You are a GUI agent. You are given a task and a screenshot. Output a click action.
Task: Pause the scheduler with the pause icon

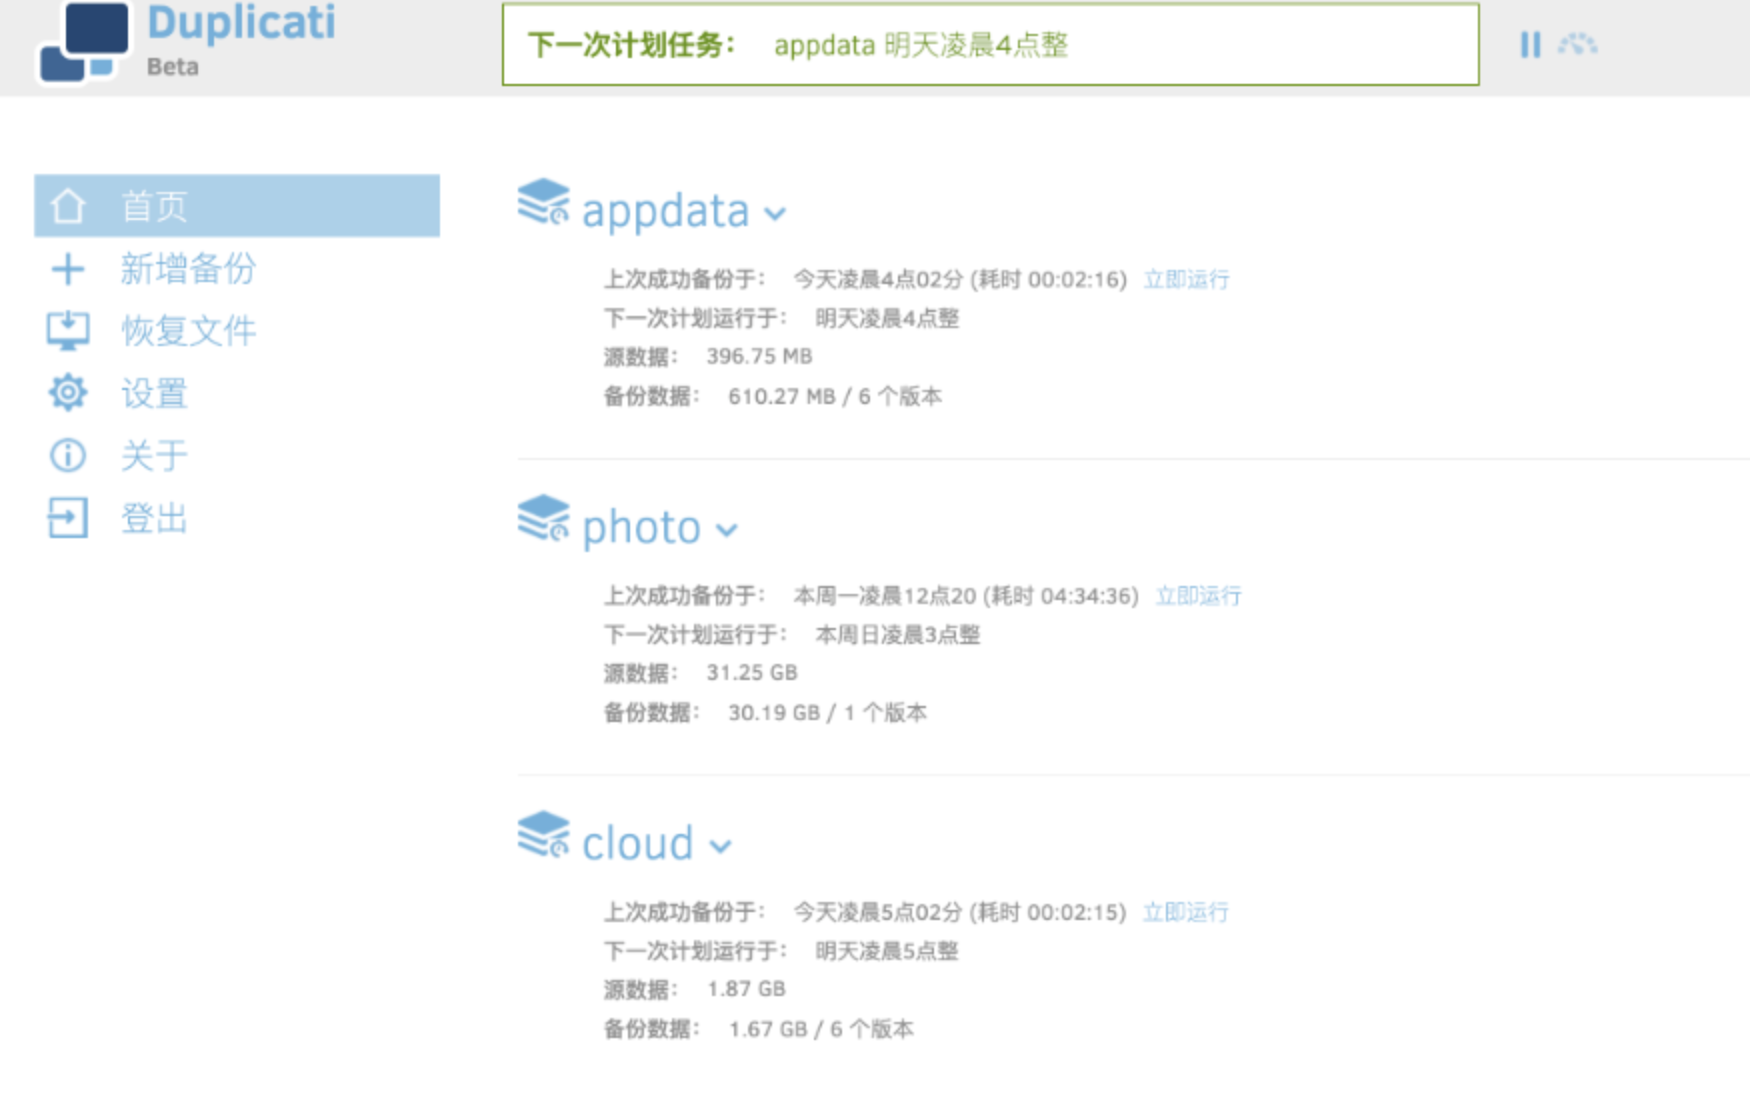tap(1530, 45)
